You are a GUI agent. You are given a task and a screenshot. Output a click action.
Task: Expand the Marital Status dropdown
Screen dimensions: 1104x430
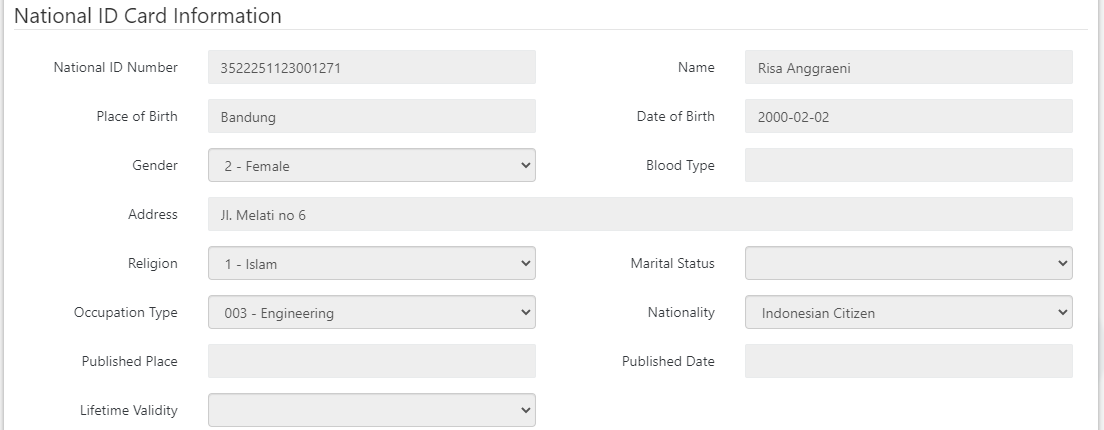click(x=908, y=264)
